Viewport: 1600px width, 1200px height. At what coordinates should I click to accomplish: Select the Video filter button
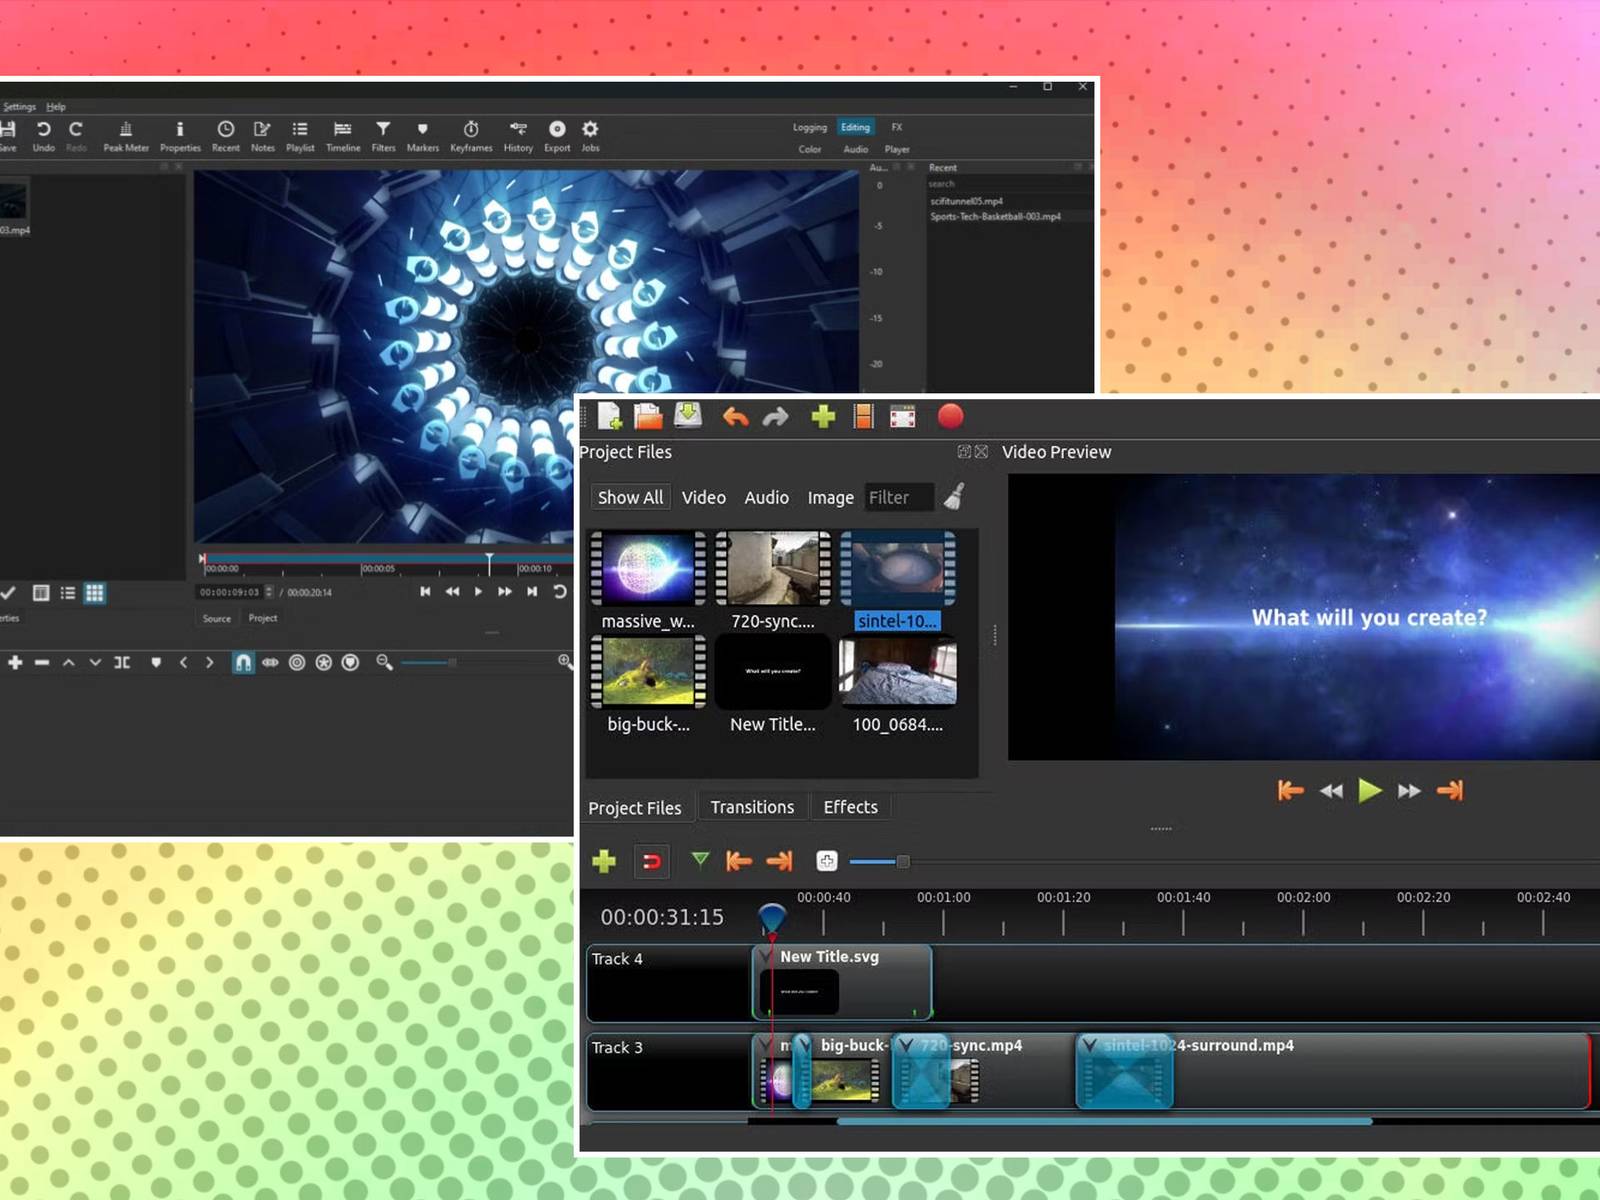tap(703, 497)
